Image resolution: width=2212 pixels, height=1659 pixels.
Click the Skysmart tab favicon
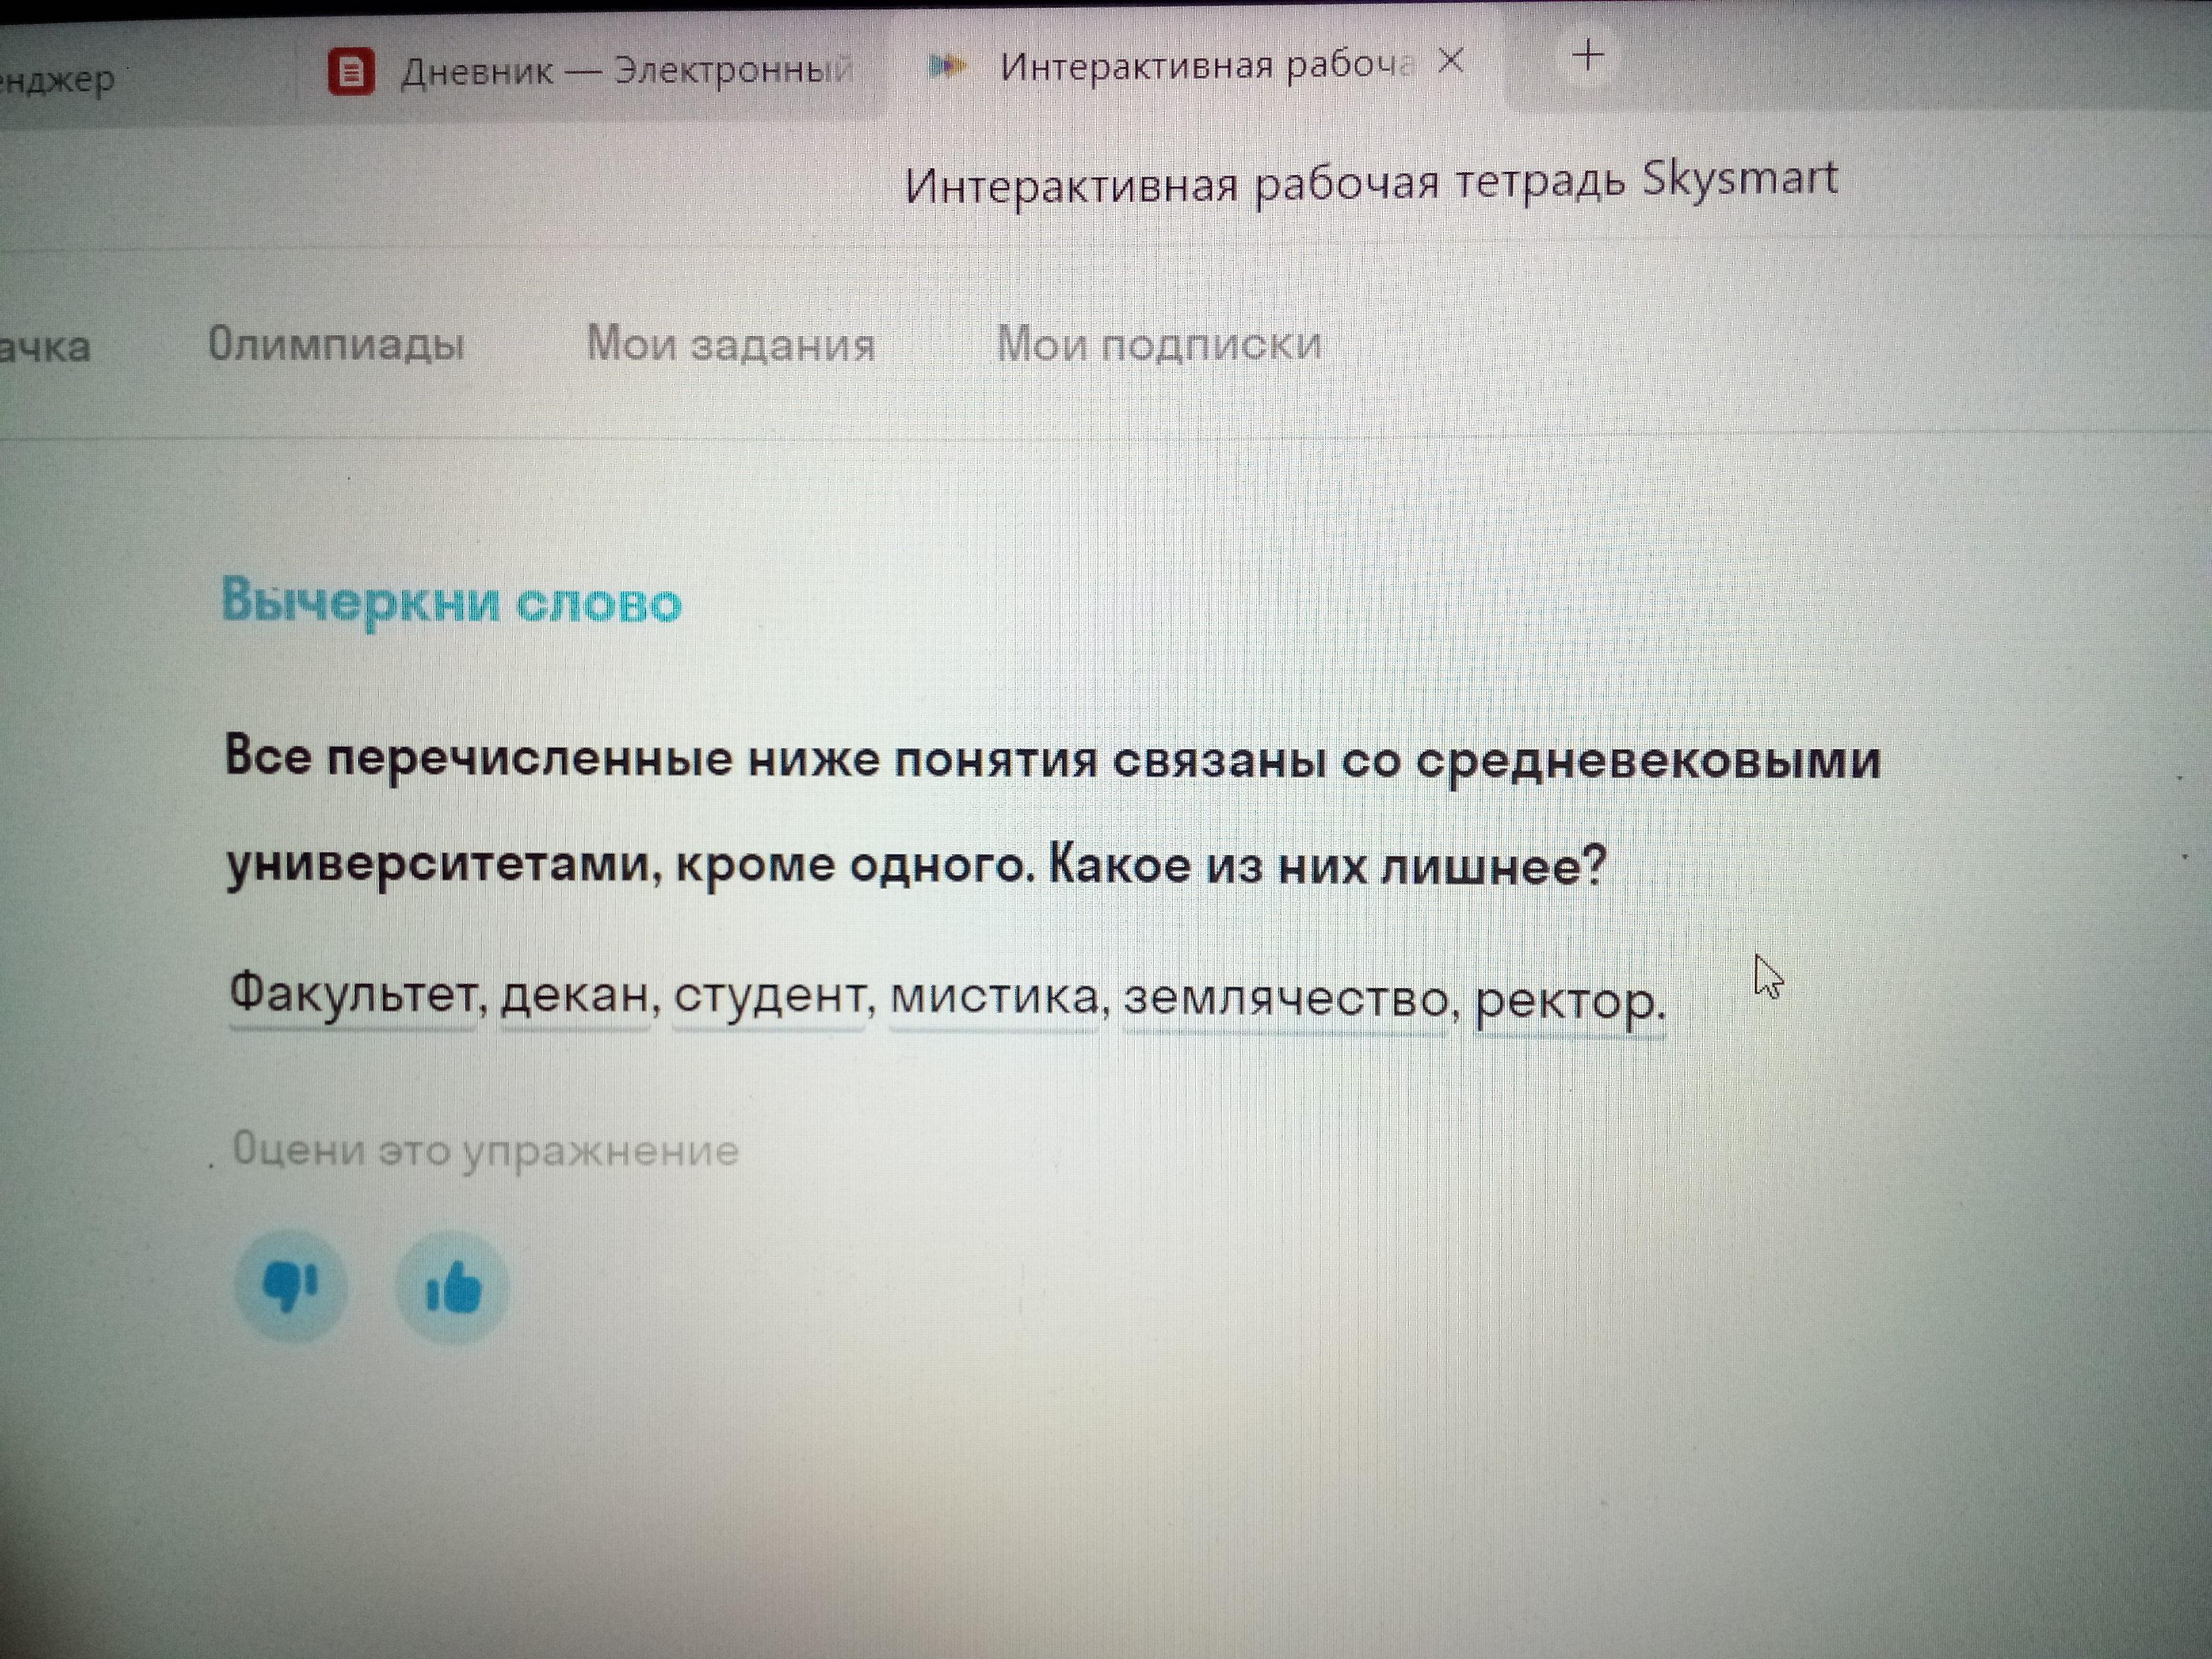click(x=948, y=66)
